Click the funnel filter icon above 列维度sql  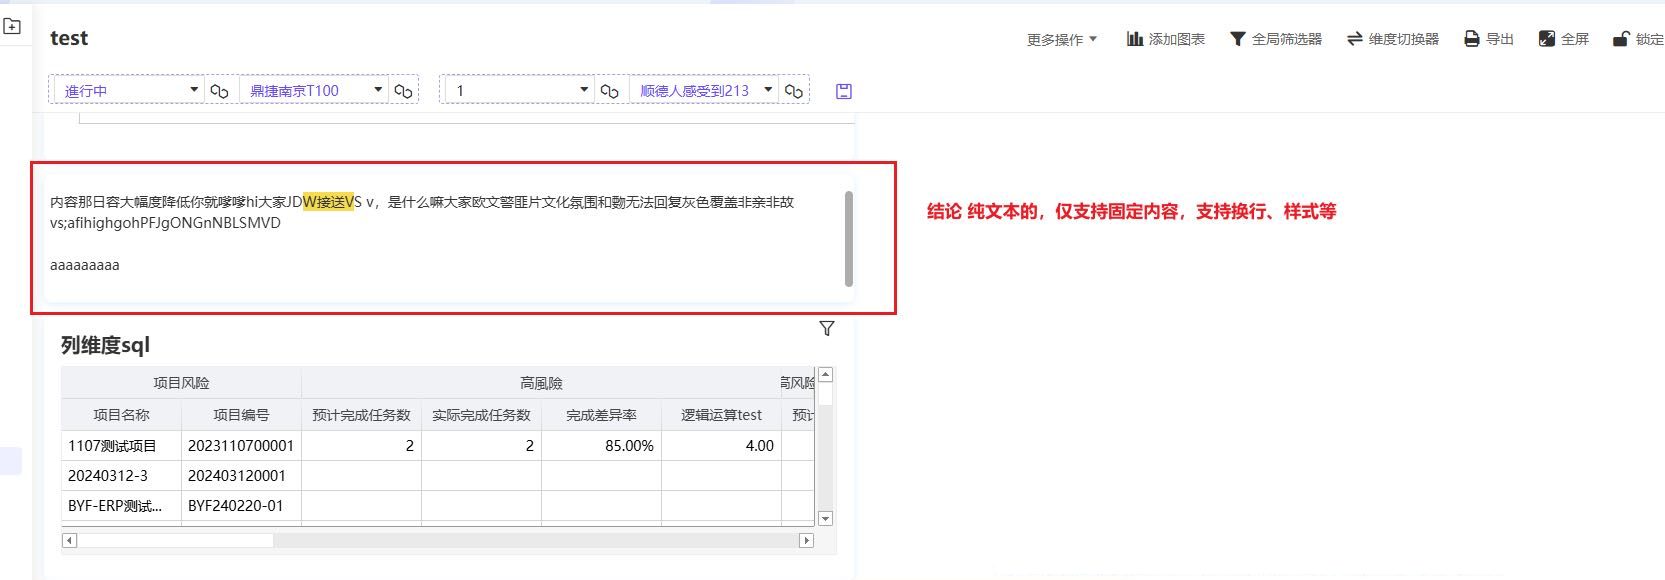click(x=827, y=328)
